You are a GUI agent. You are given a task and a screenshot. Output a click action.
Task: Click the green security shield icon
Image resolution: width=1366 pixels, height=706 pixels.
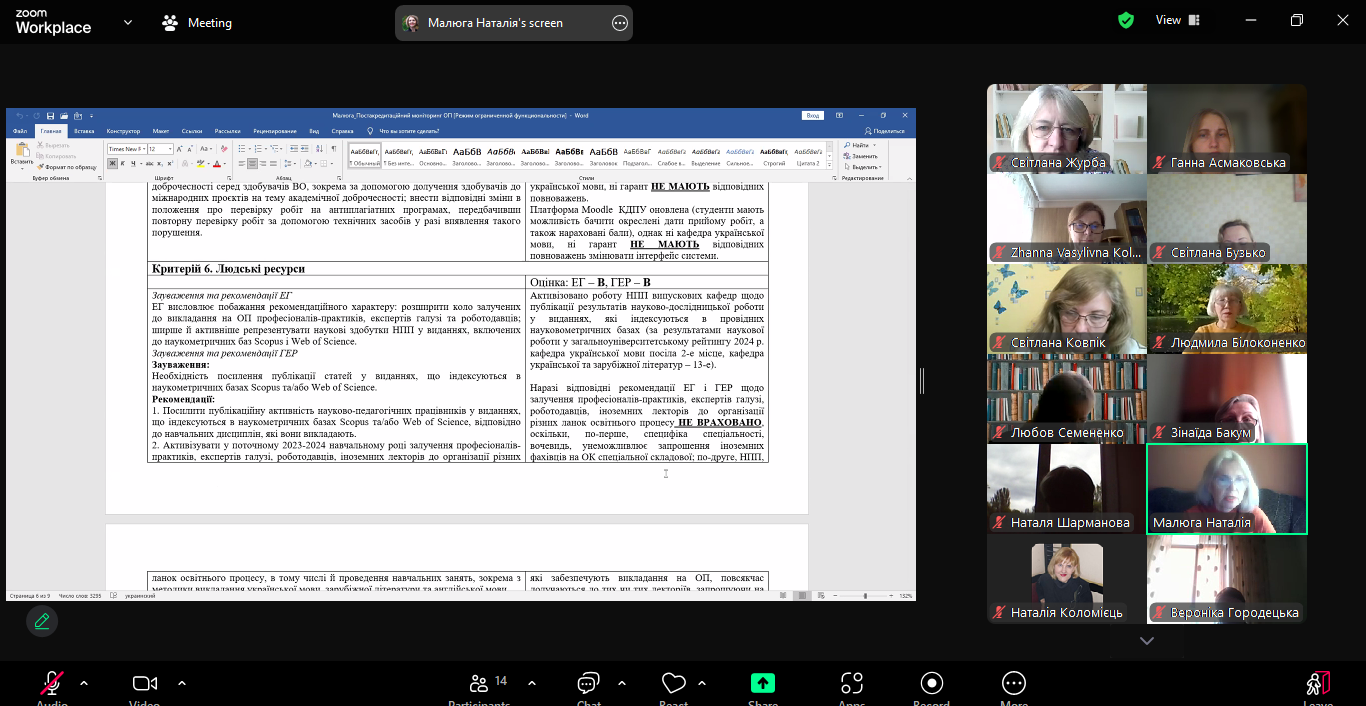[1126, 20]
